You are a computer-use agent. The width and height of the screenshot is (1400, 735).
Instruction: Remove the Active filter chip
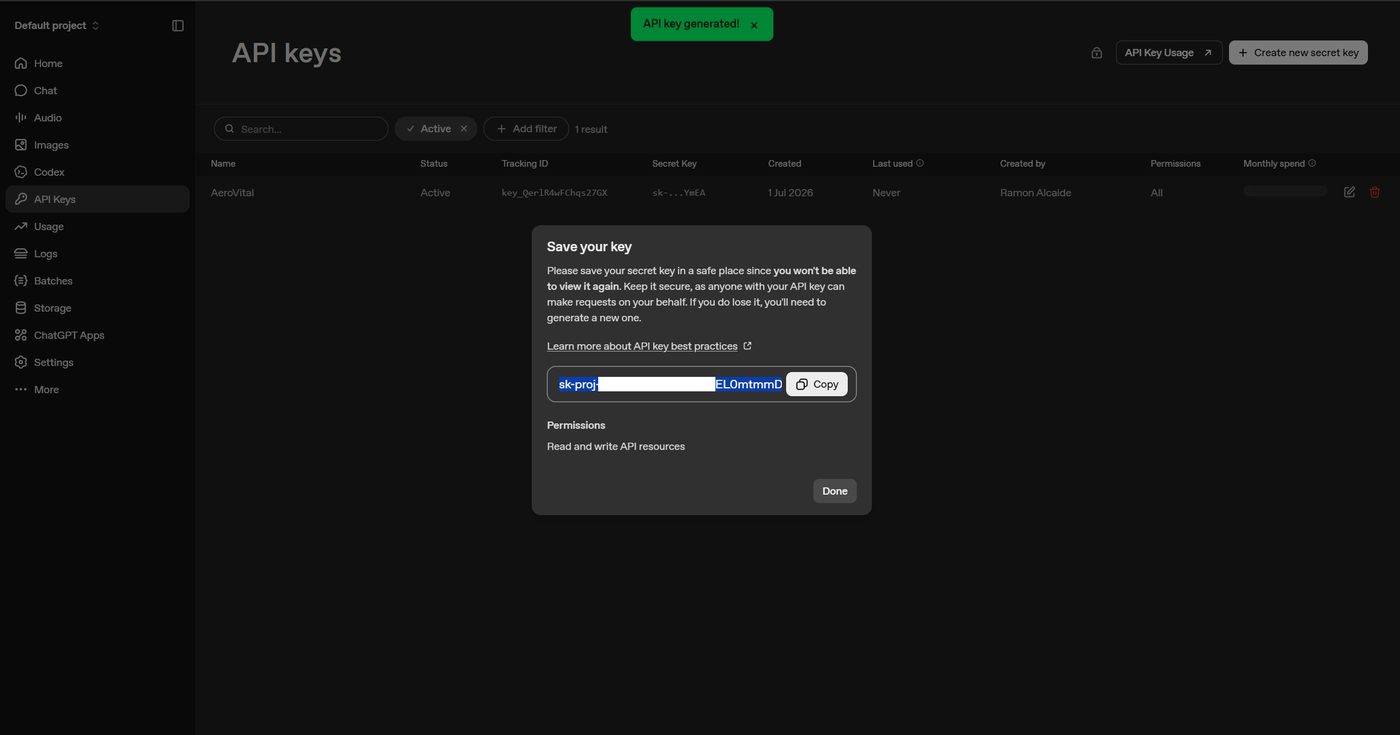(x=463, y=129)
